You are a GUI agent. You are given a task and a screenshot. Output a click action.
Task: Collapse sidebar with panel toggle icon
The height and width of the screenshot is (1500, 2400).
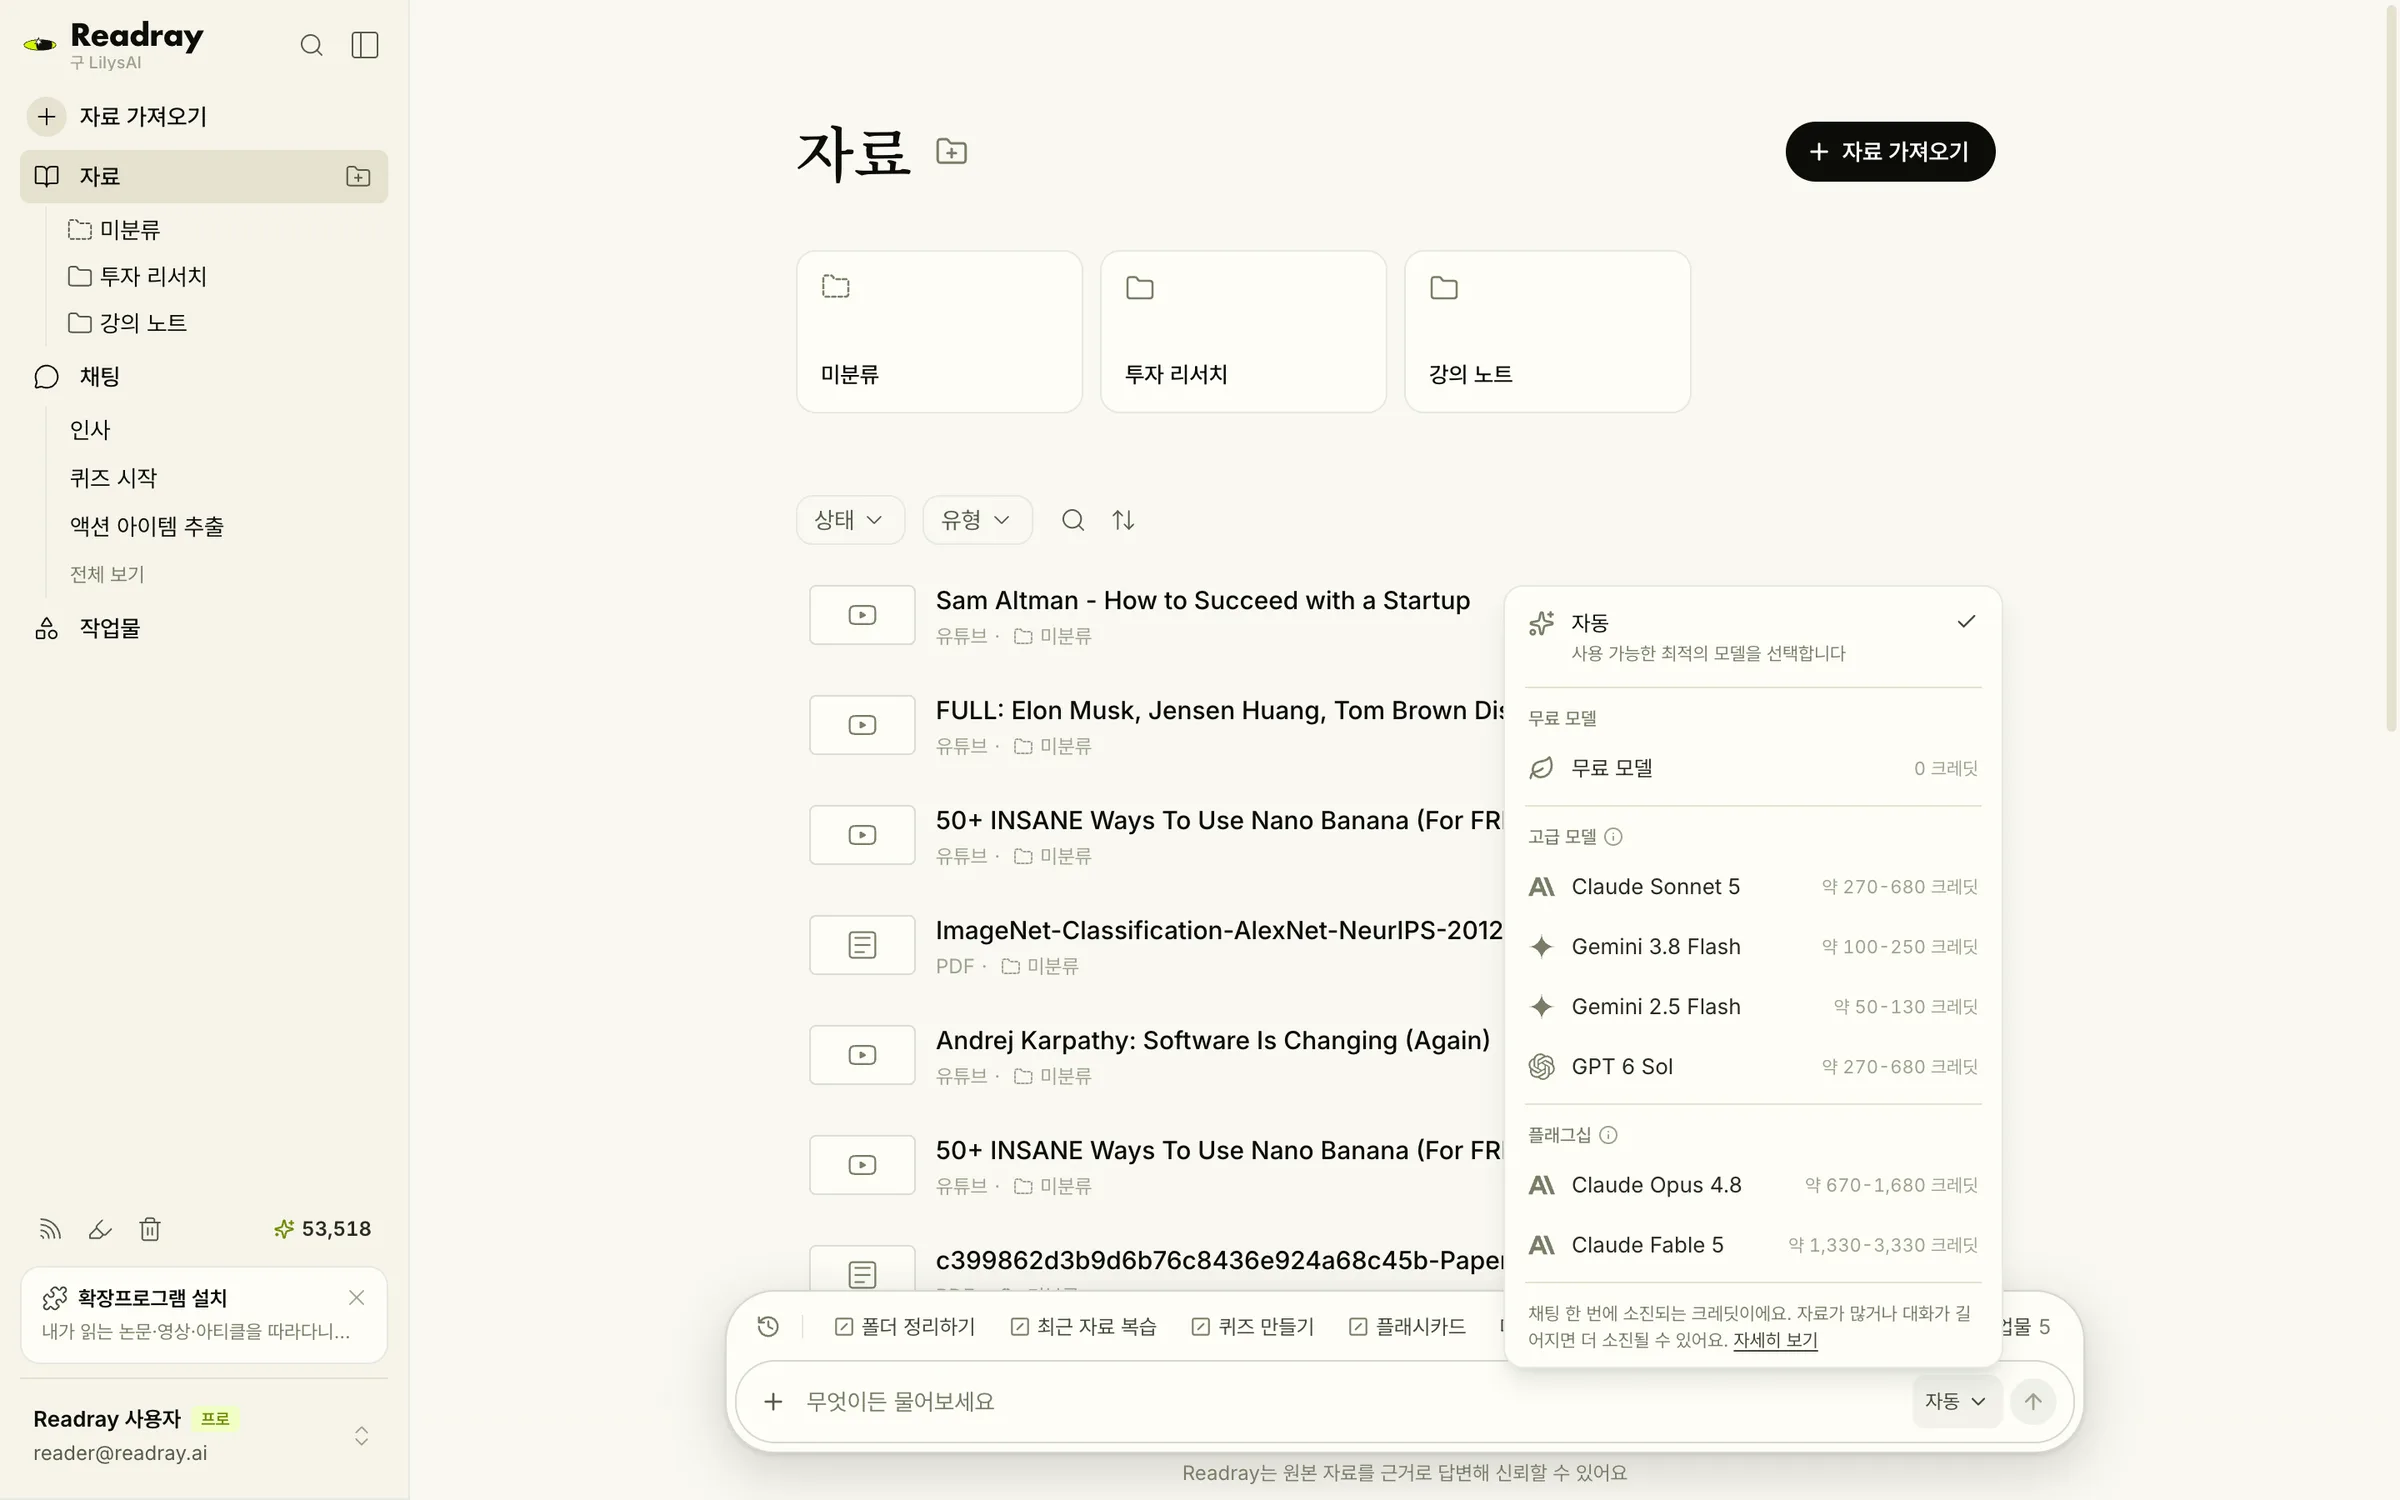[x=365, y=45]
